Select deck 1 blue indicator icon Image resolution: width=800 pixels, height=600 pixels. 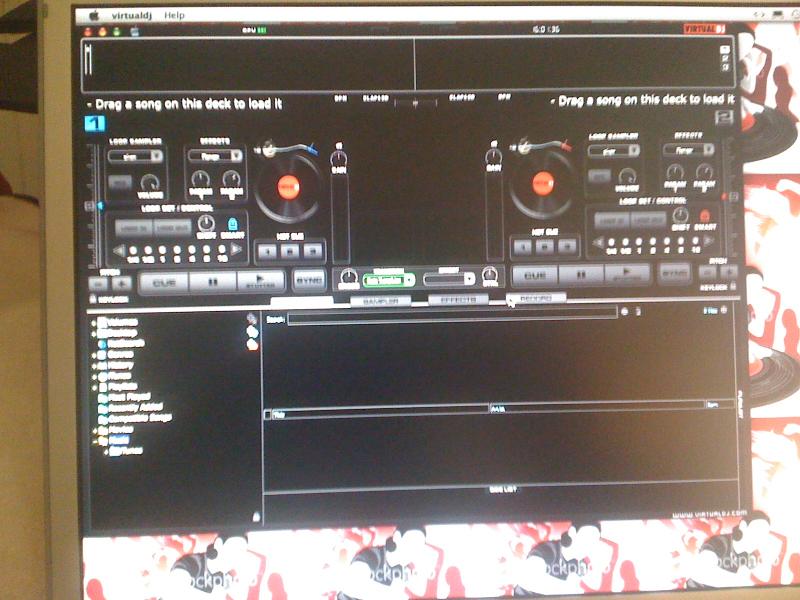point(94,123)
